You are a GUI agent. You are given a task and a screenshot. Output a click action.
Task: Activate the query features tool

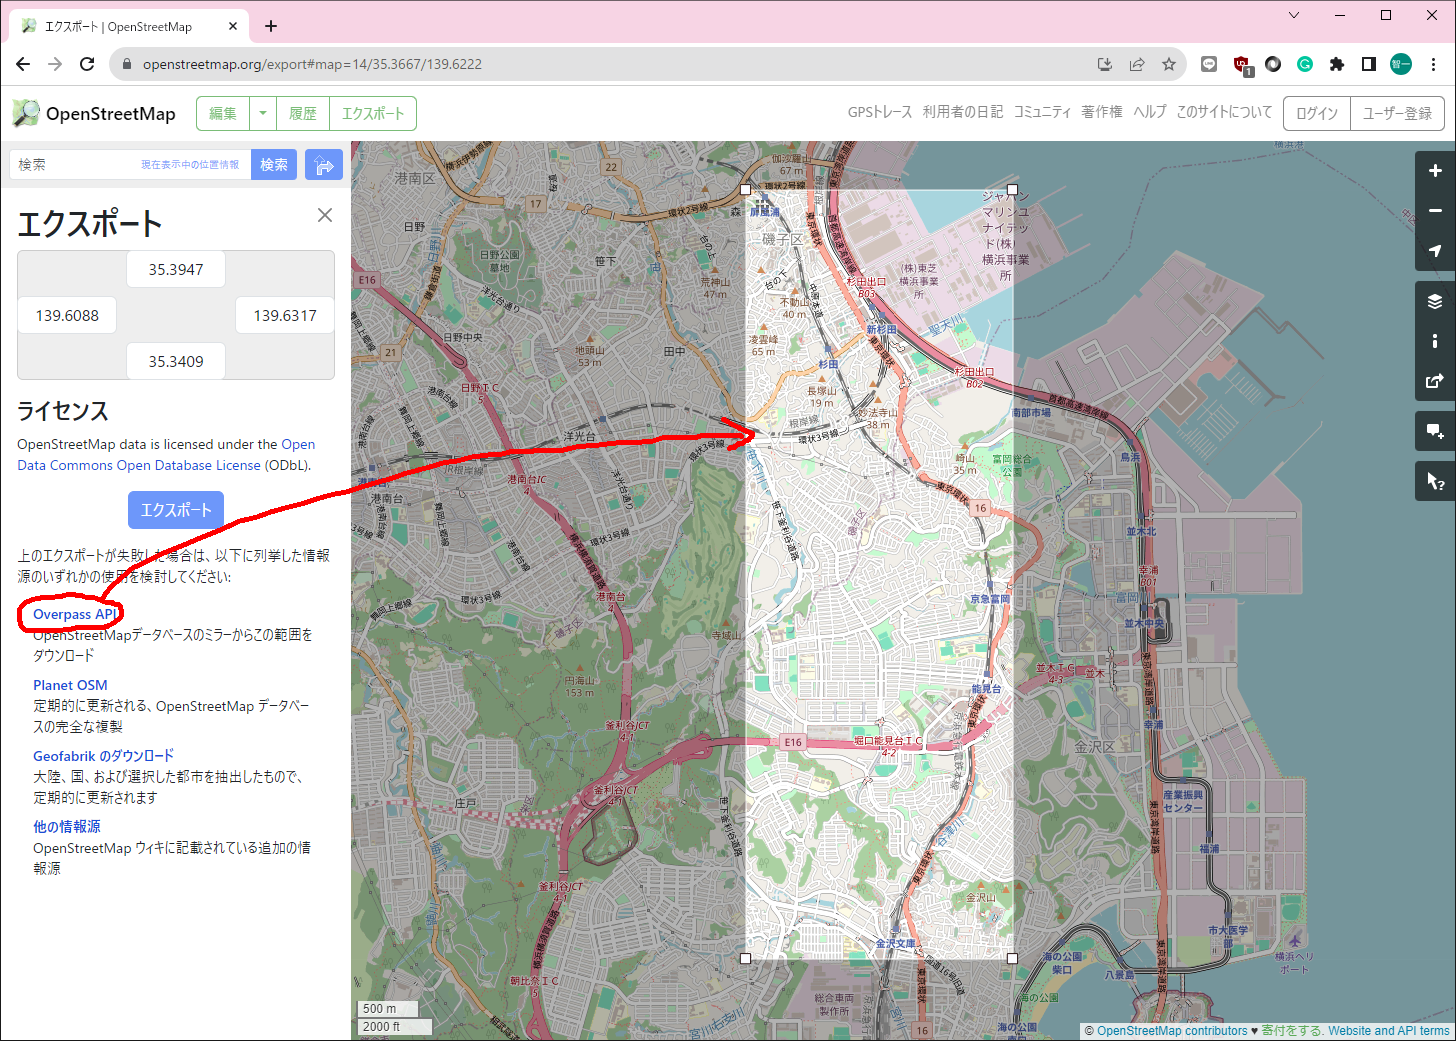1435,481
